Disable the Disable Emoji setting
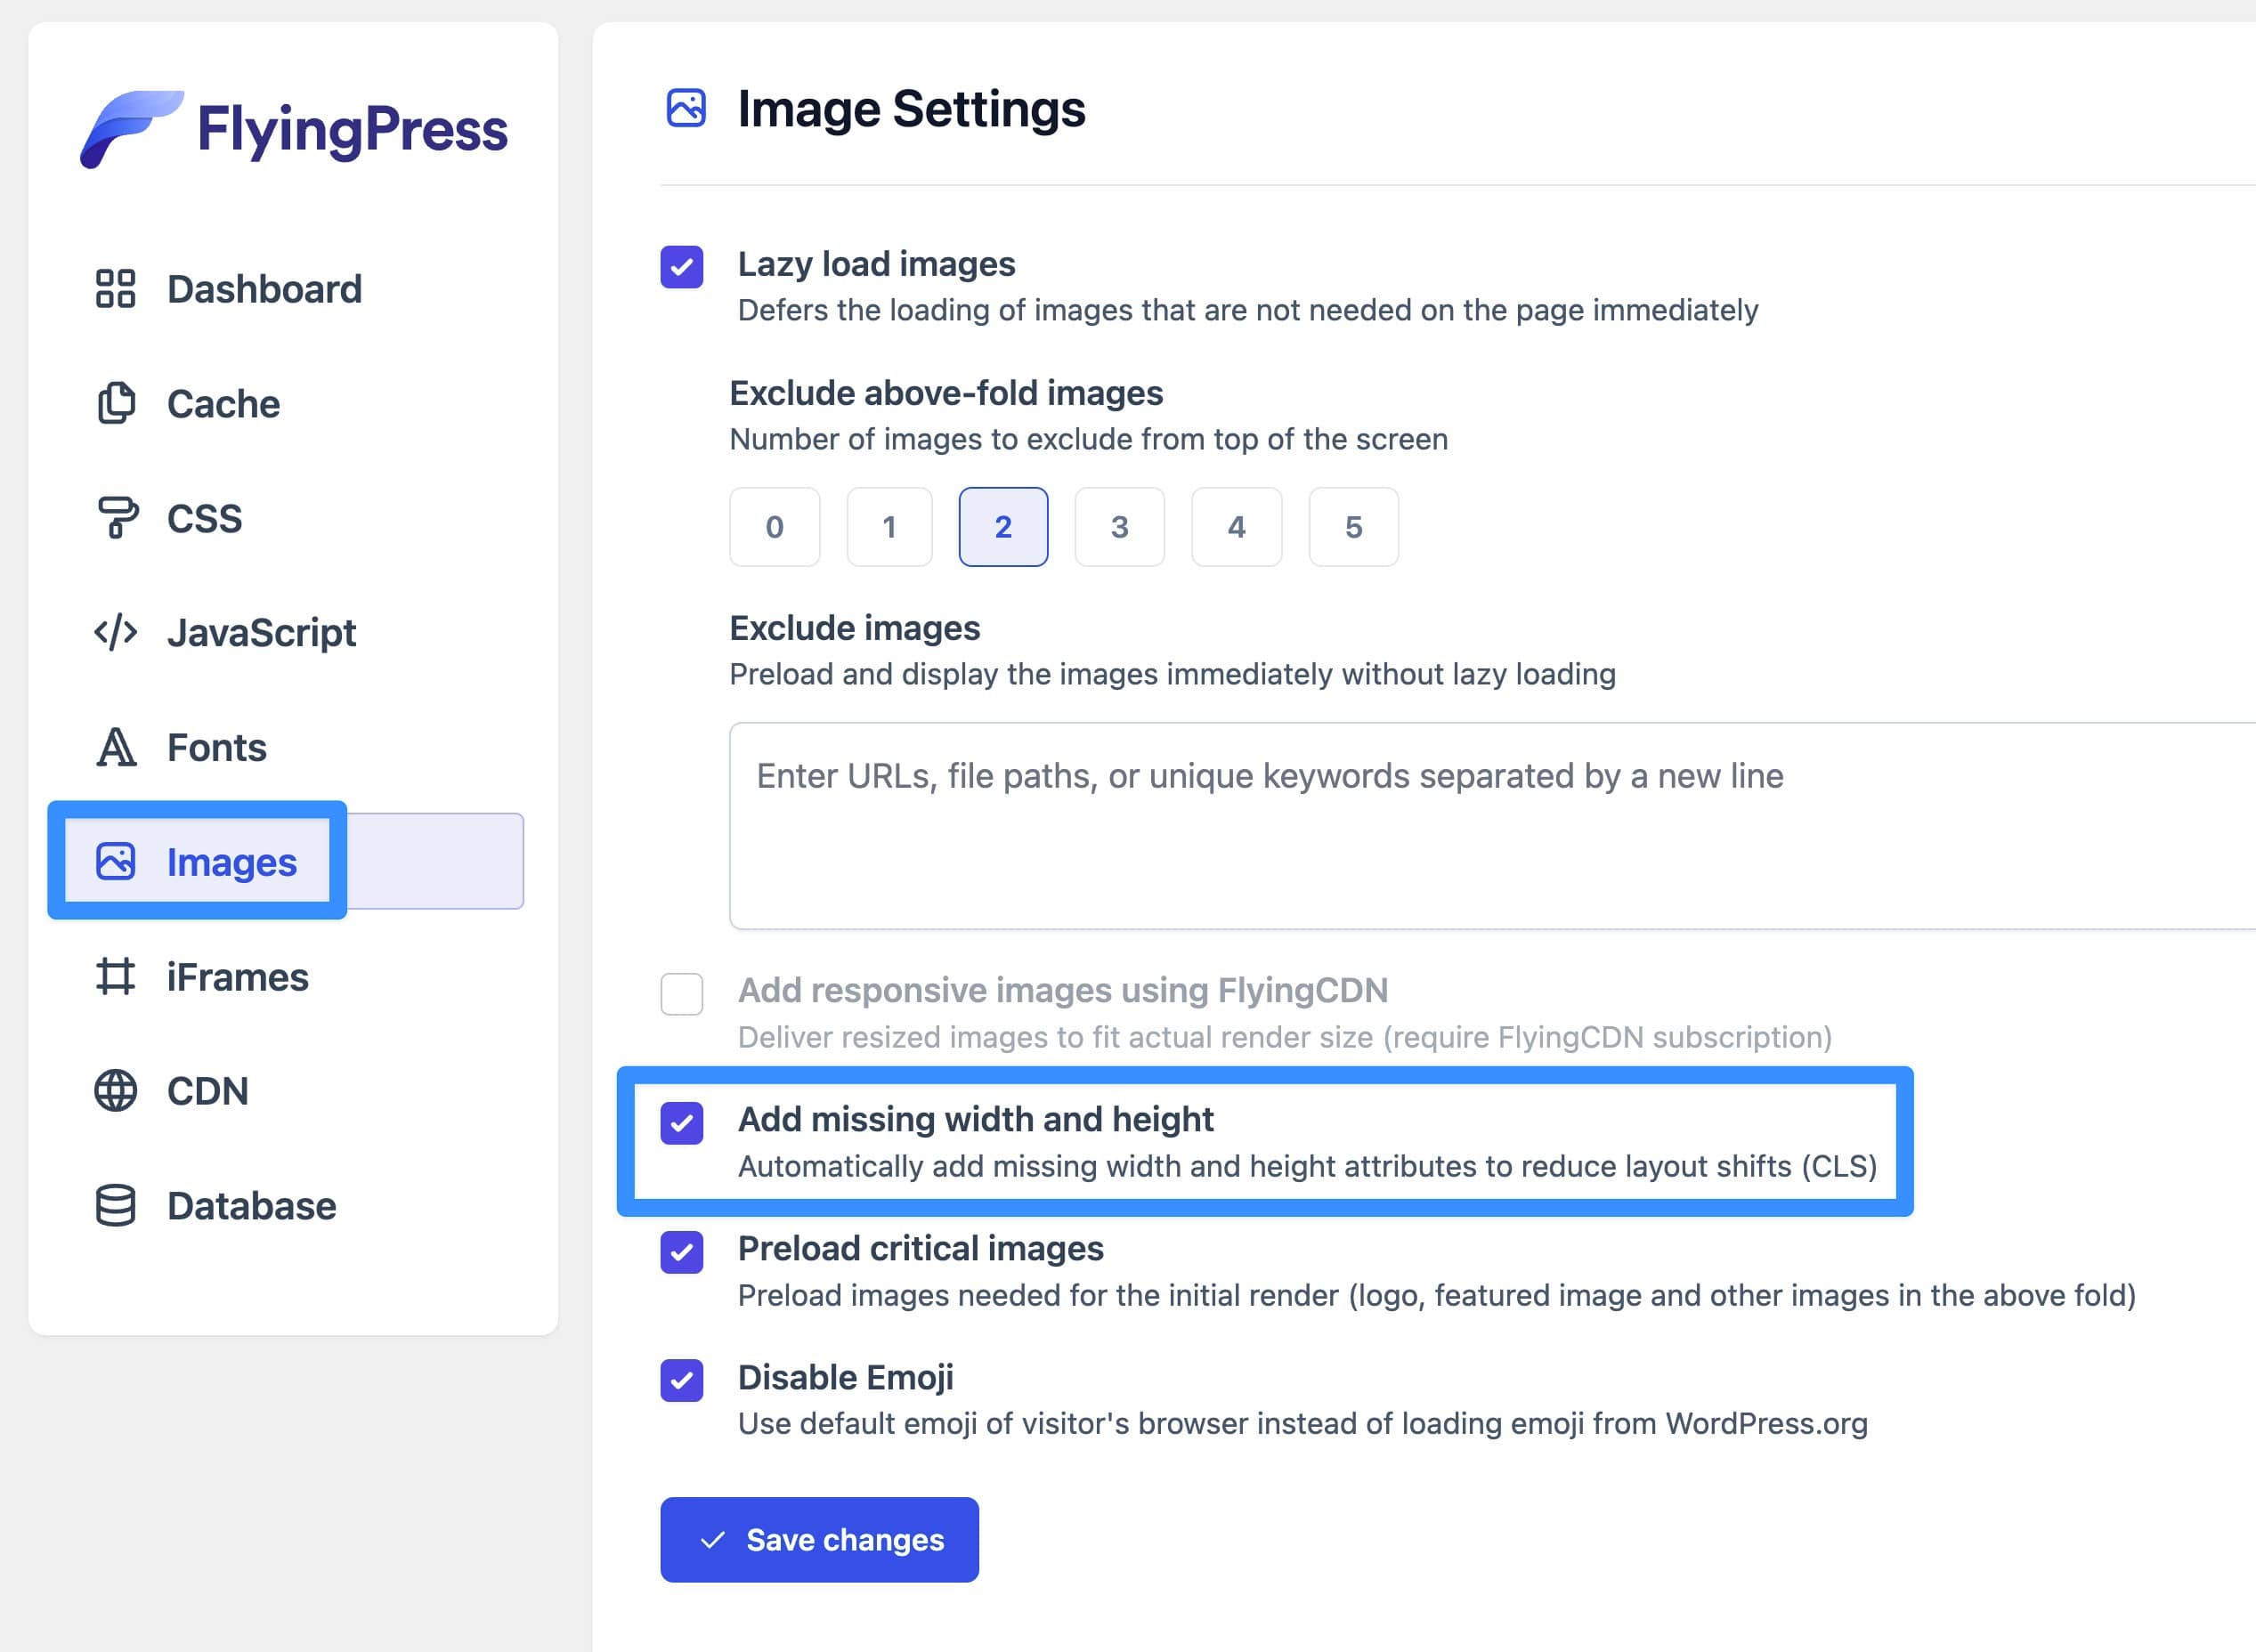The width and height of the screenshot is (2256, 1652). click(x=681, y=1380)
